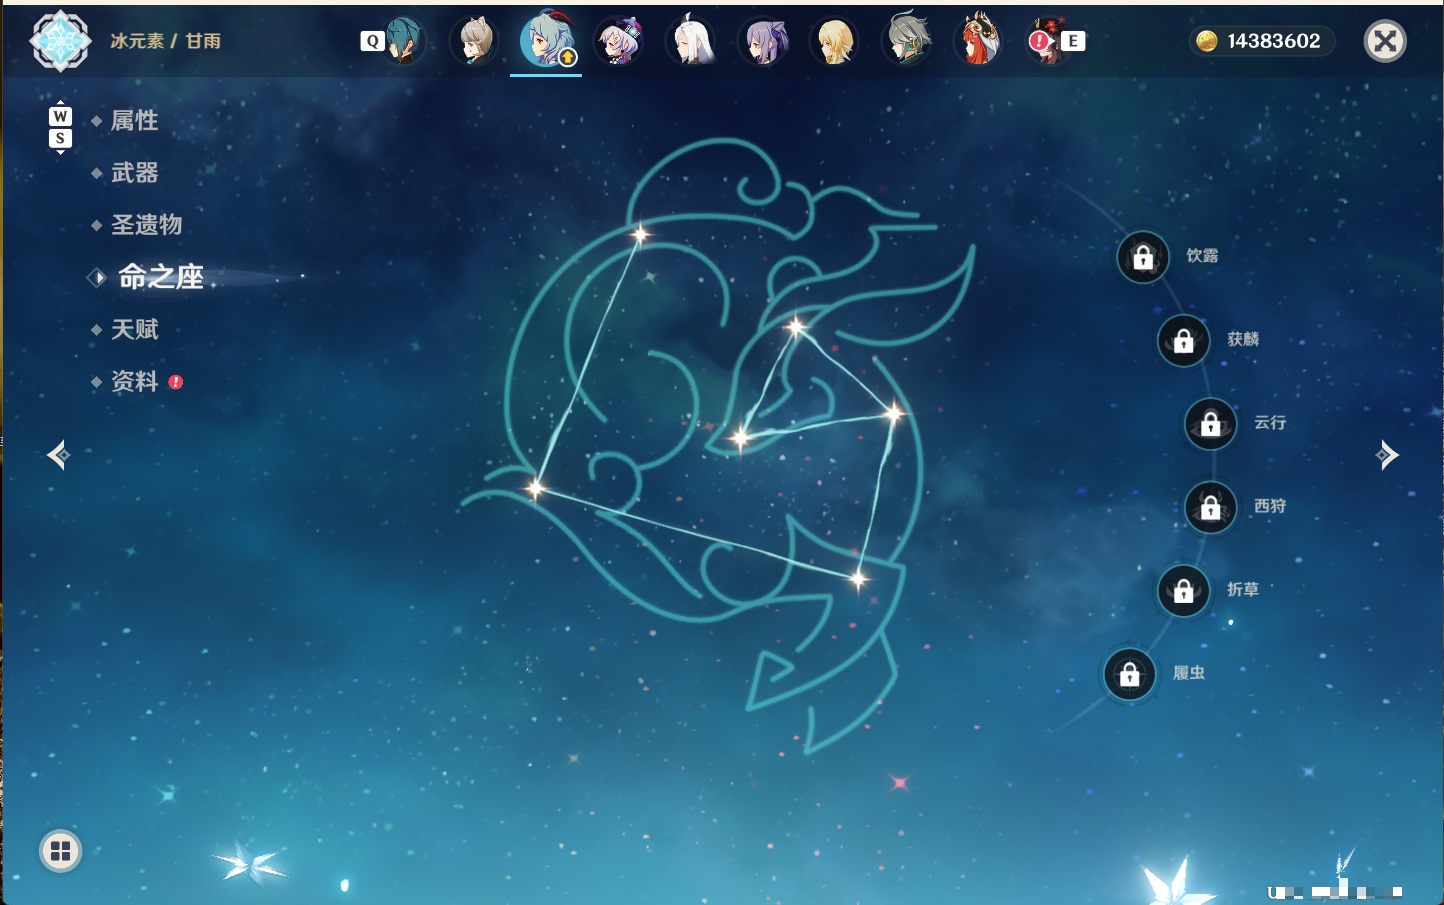Switch to the 属性 attributes tab
The image size is (1444, 905).
point(134,121)
